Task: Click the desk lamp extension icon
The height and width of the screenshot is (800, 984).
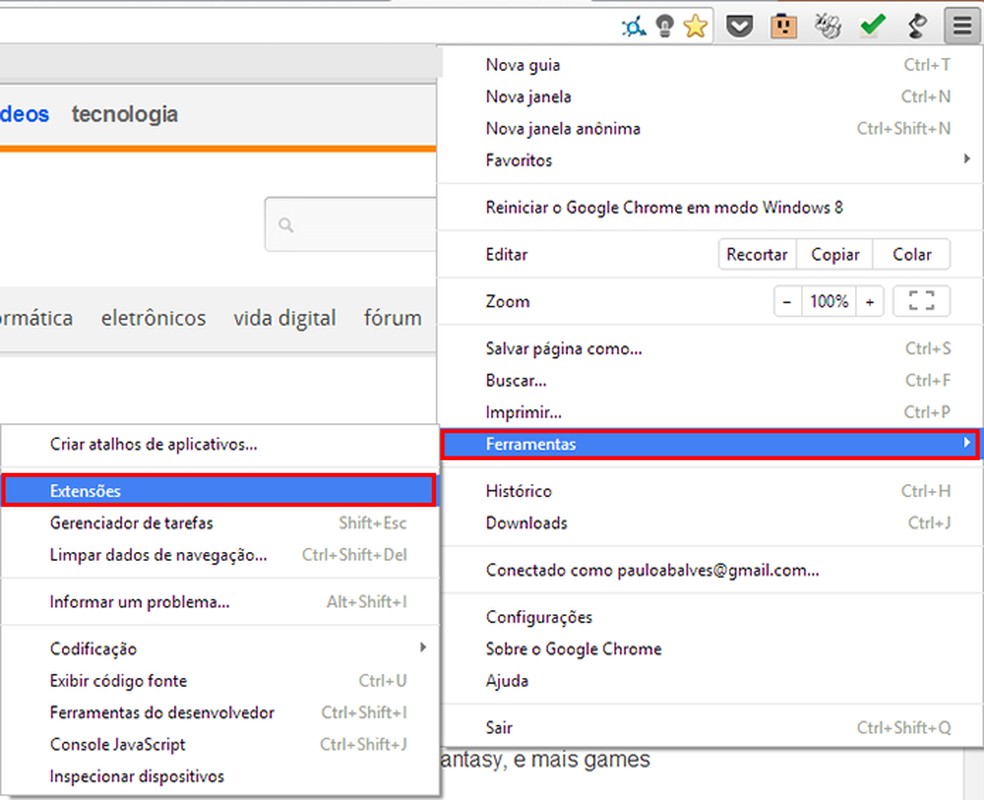Action: click(x=916, y=25)
